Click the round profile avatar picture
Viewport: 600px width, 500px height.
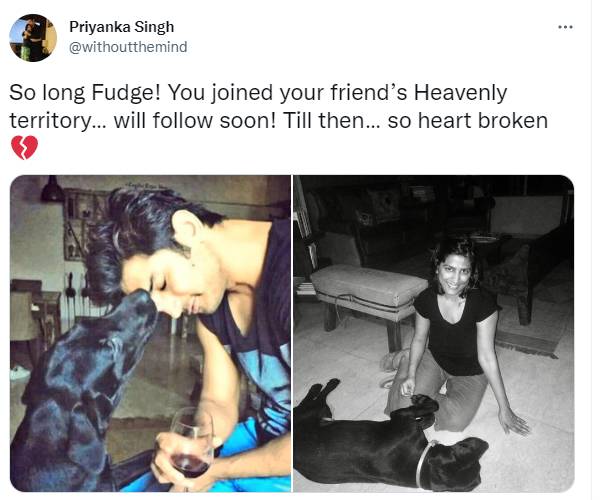click(33, 38)
